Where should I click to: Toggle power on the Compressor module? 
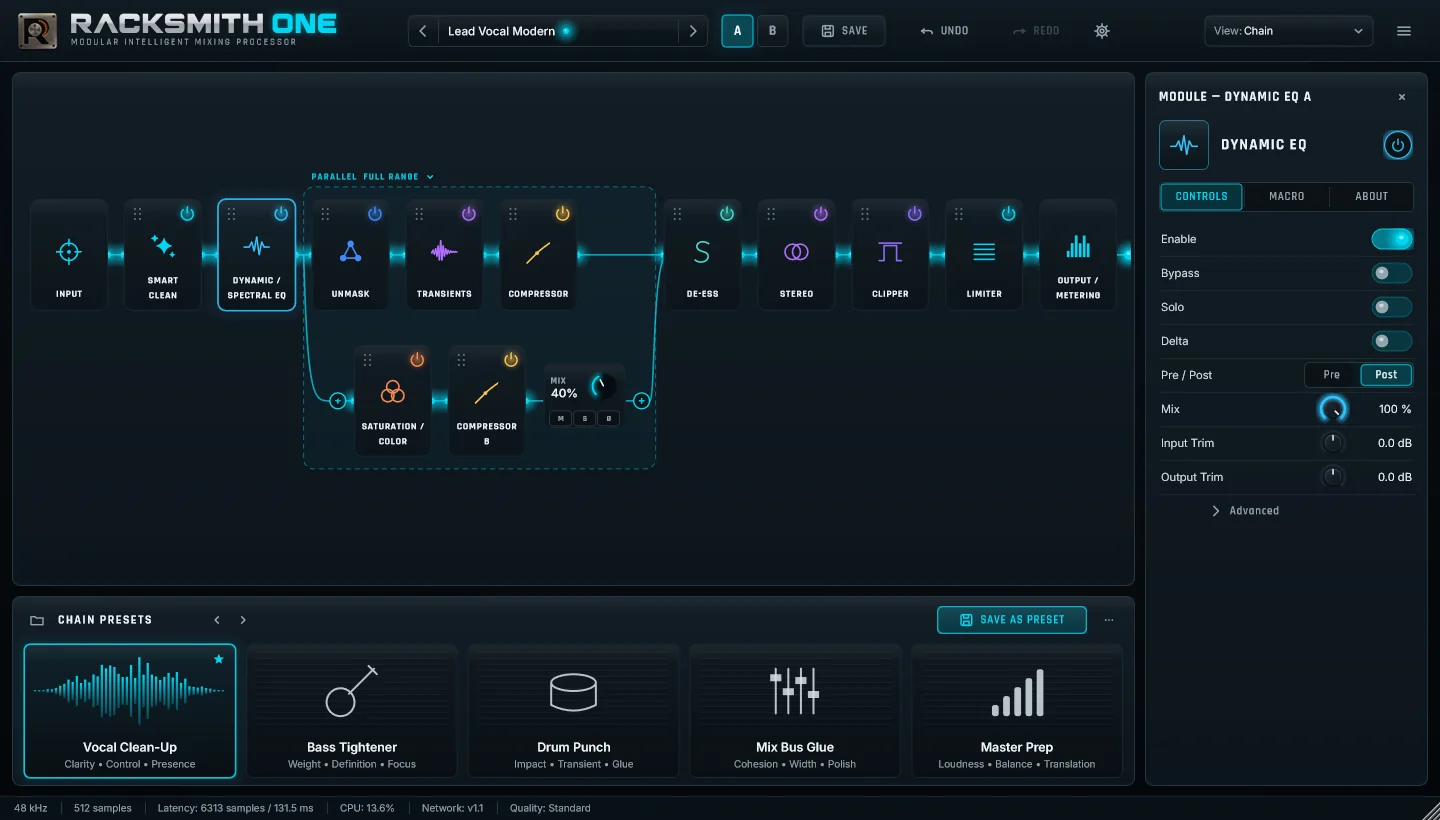click(x=562, y=214)
